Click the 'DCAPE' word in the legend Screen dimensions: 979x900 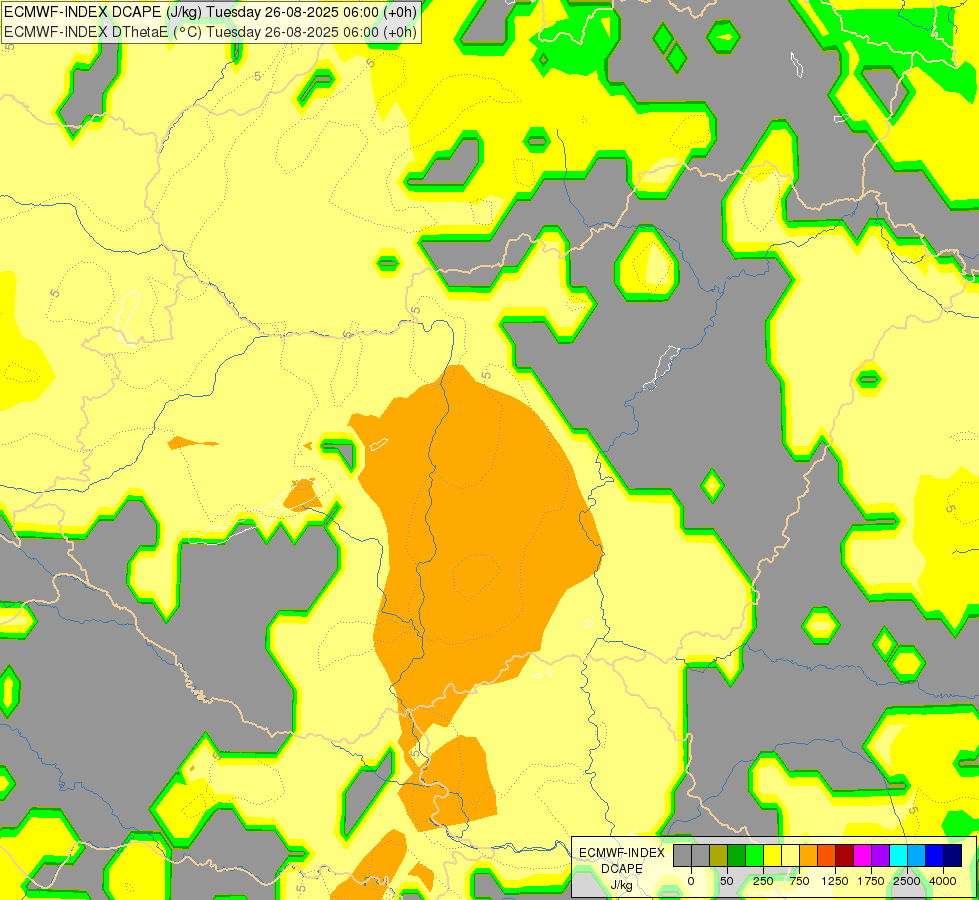point(621,869)
